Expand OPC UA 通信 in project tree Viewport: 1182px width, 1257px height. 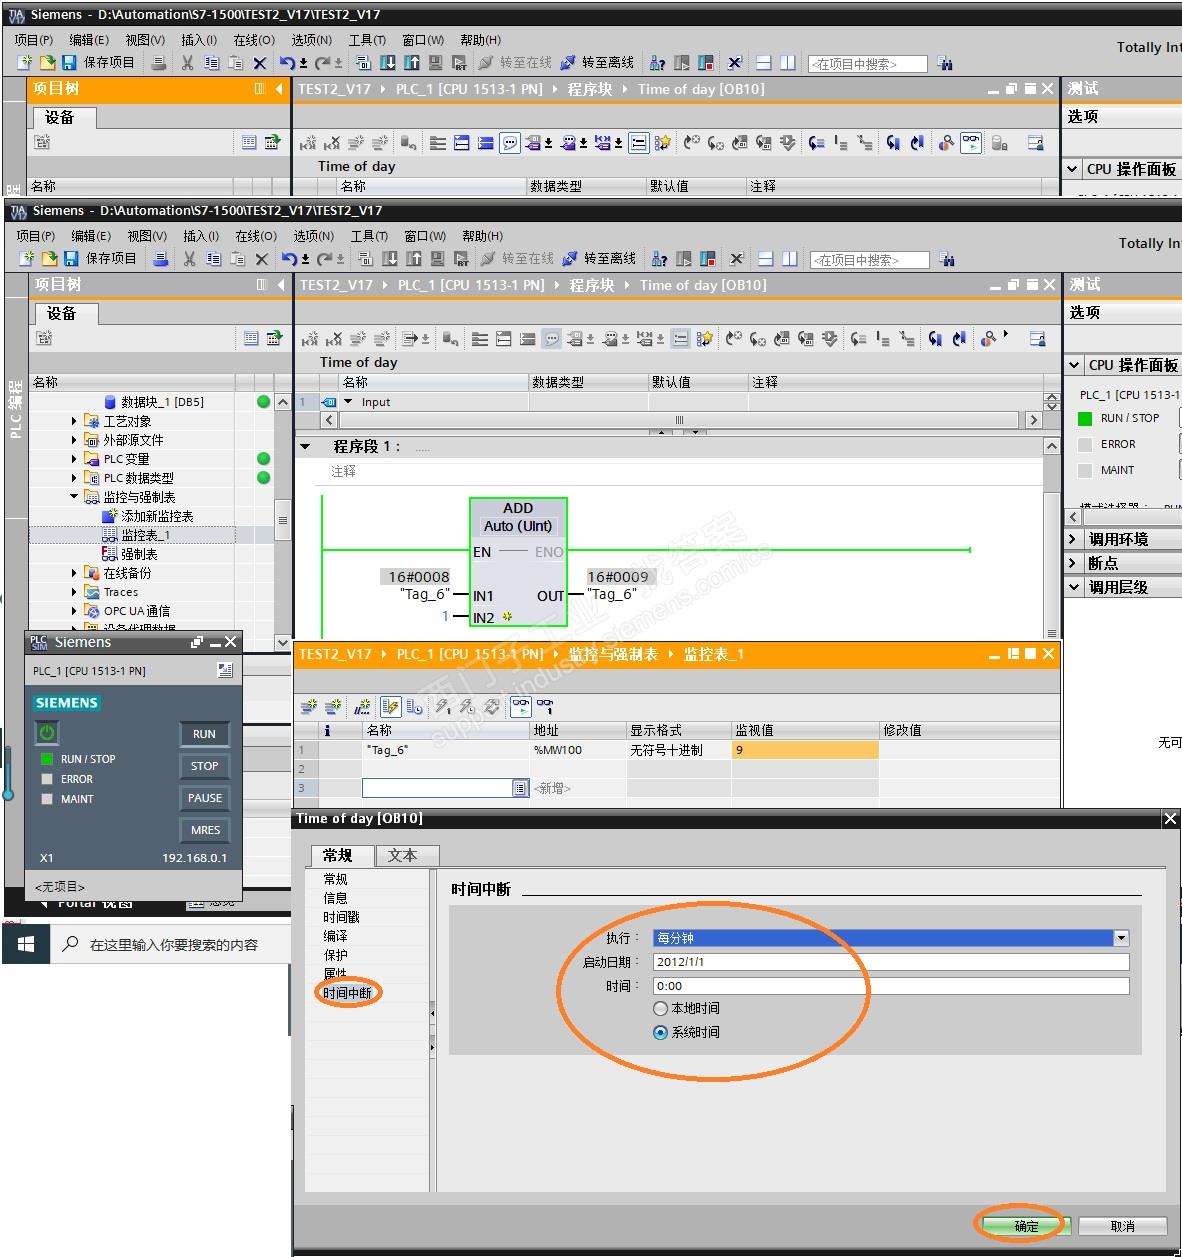(74, 611)
